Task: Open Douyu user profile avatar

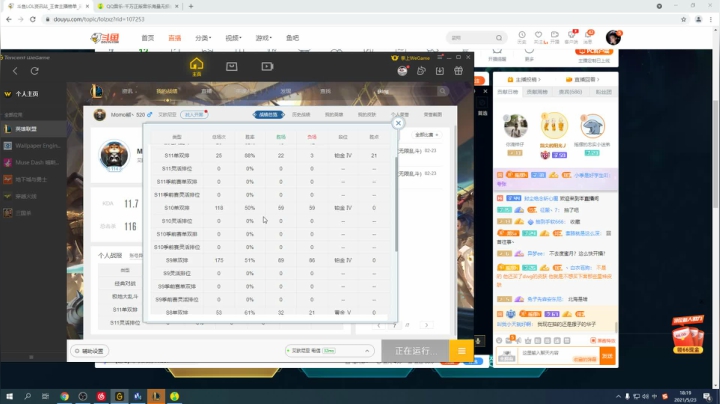Action: 613,38
